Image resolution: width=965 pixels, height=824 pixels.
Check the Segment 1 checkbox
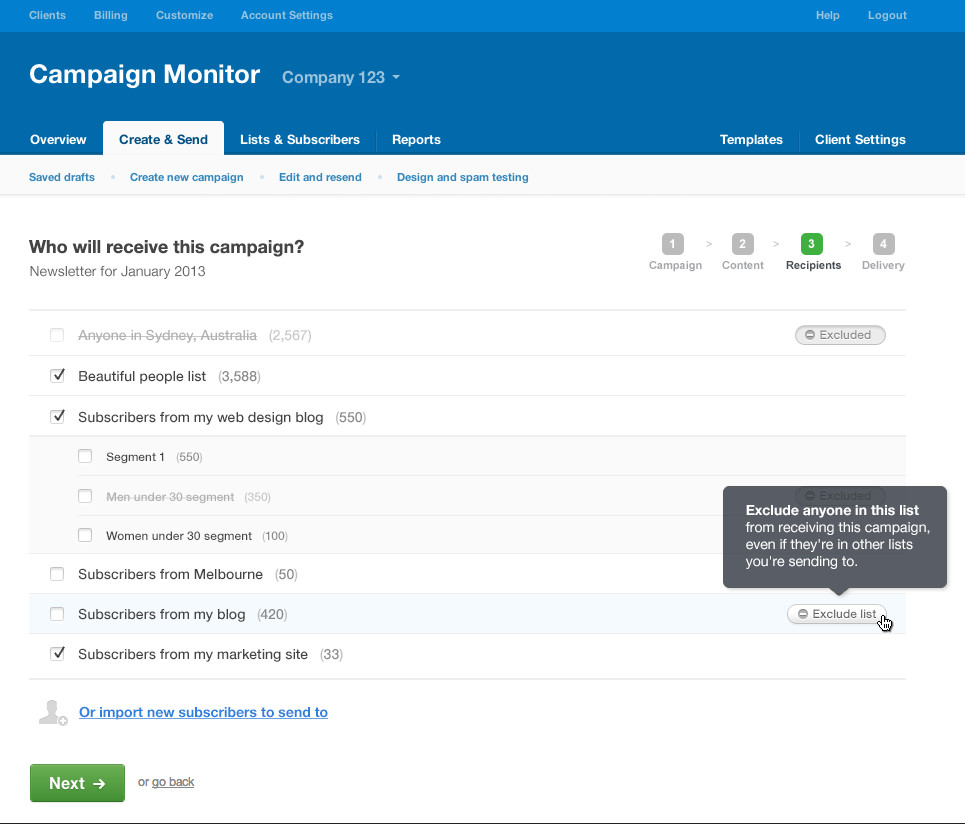pos(85,455)
